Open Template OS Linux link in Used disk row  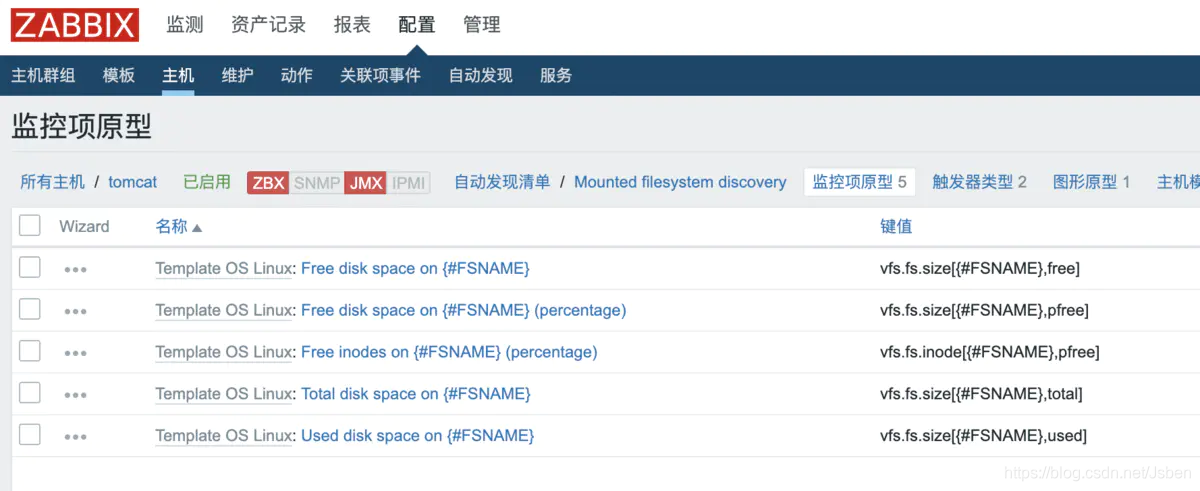click(224, 436)
